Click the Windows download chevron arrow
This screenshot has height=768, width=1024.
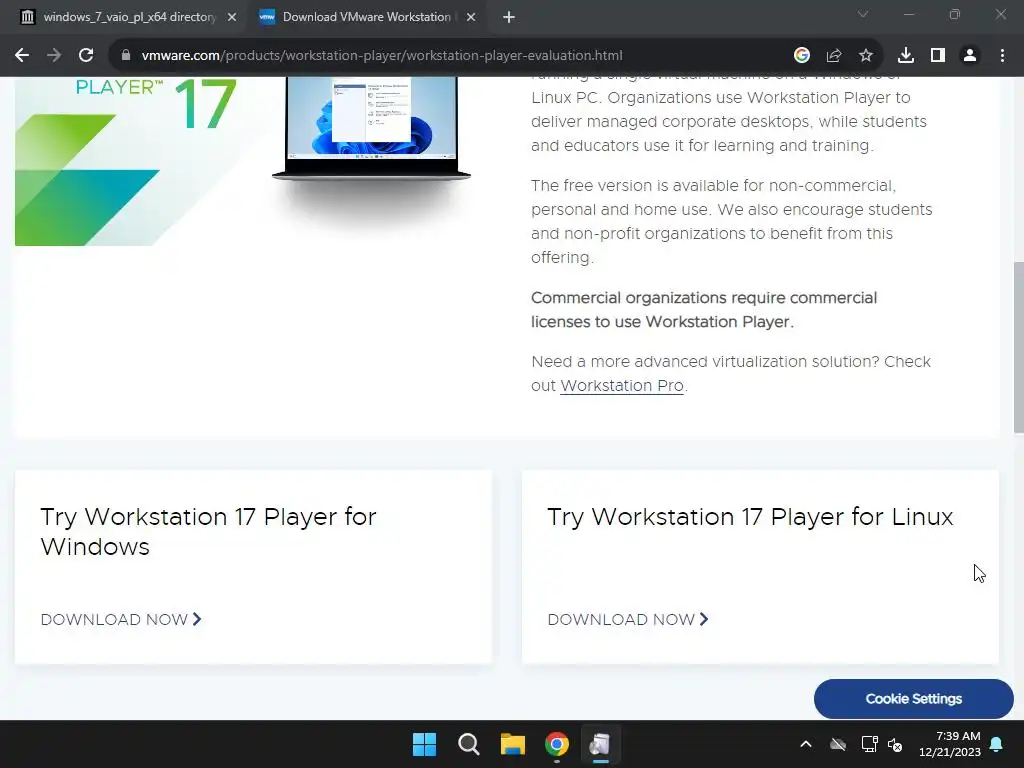pyautogui.click(x=197, y=619)
